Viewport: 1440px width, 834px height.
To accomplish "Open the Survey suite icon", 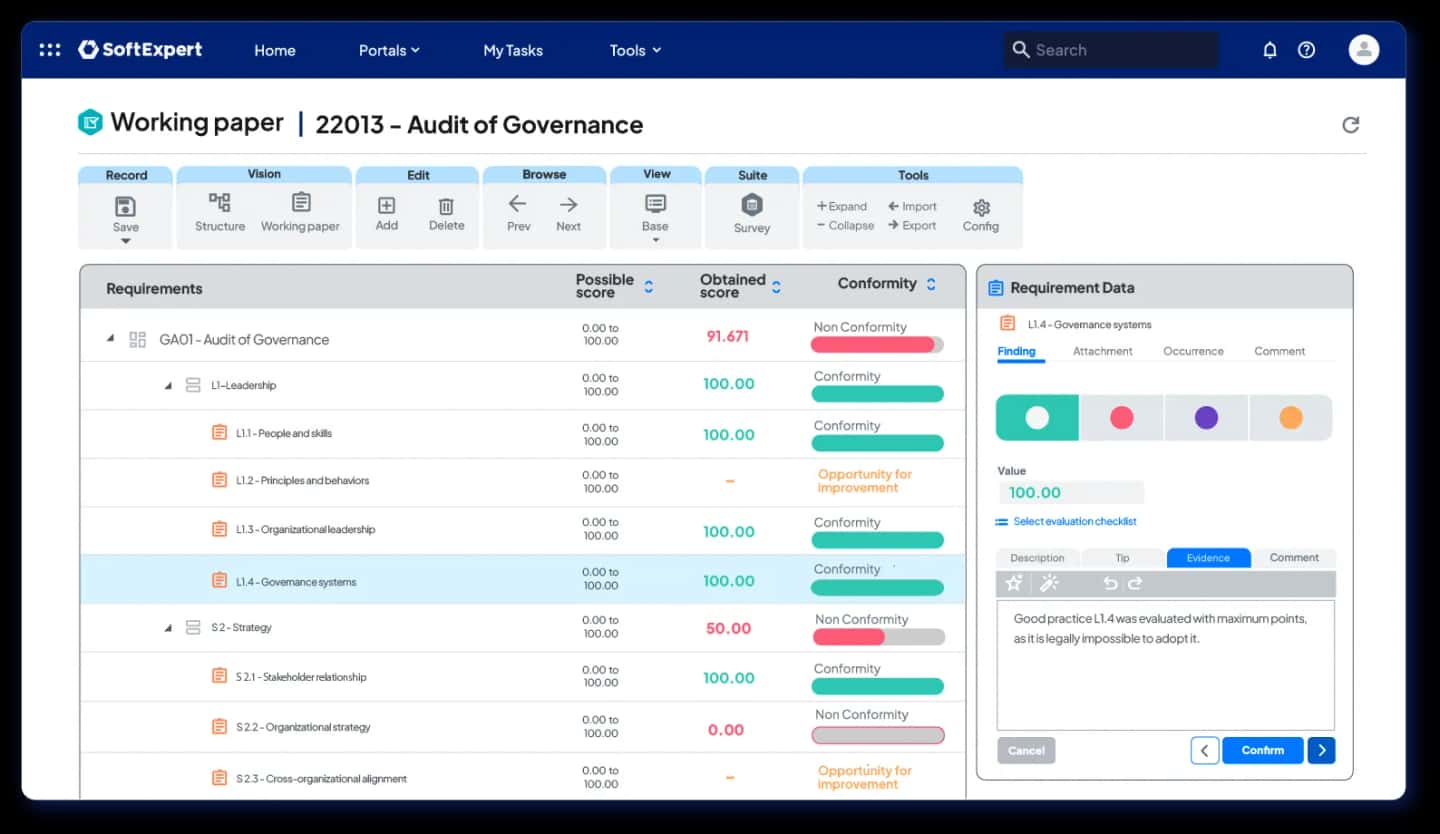I will tap(752, 205).
